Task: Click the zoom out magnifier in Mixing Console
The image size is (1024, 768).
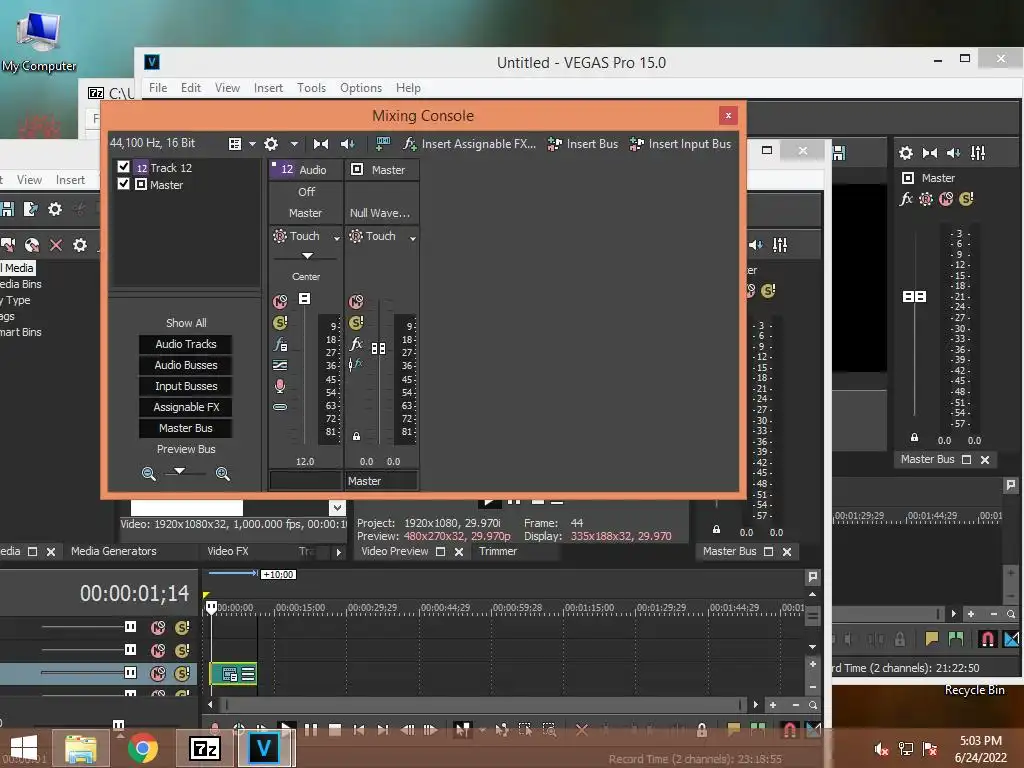Action: point(149,473)
